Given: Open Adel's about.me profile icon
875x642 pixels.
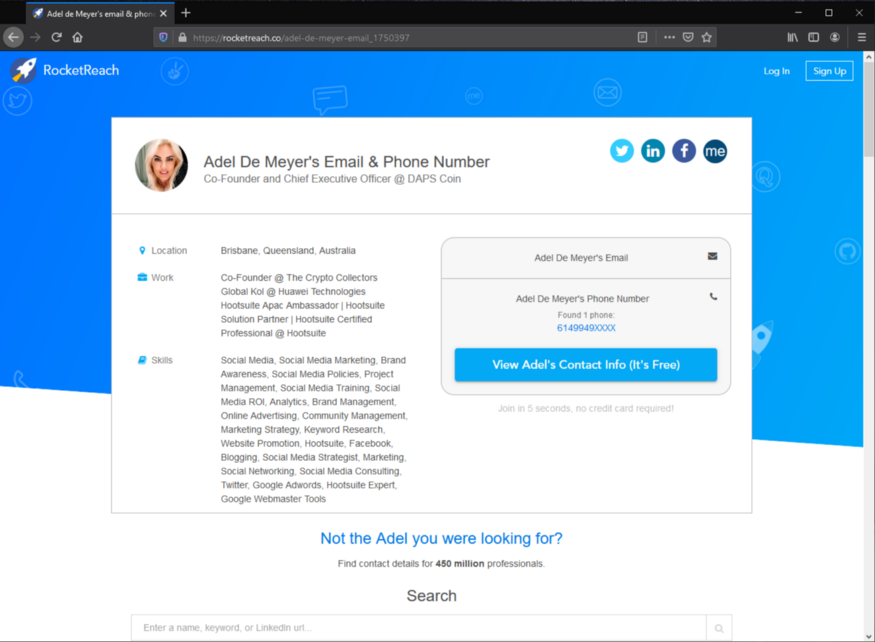Looking at the screenshot, I should click(x=715, y=151).
